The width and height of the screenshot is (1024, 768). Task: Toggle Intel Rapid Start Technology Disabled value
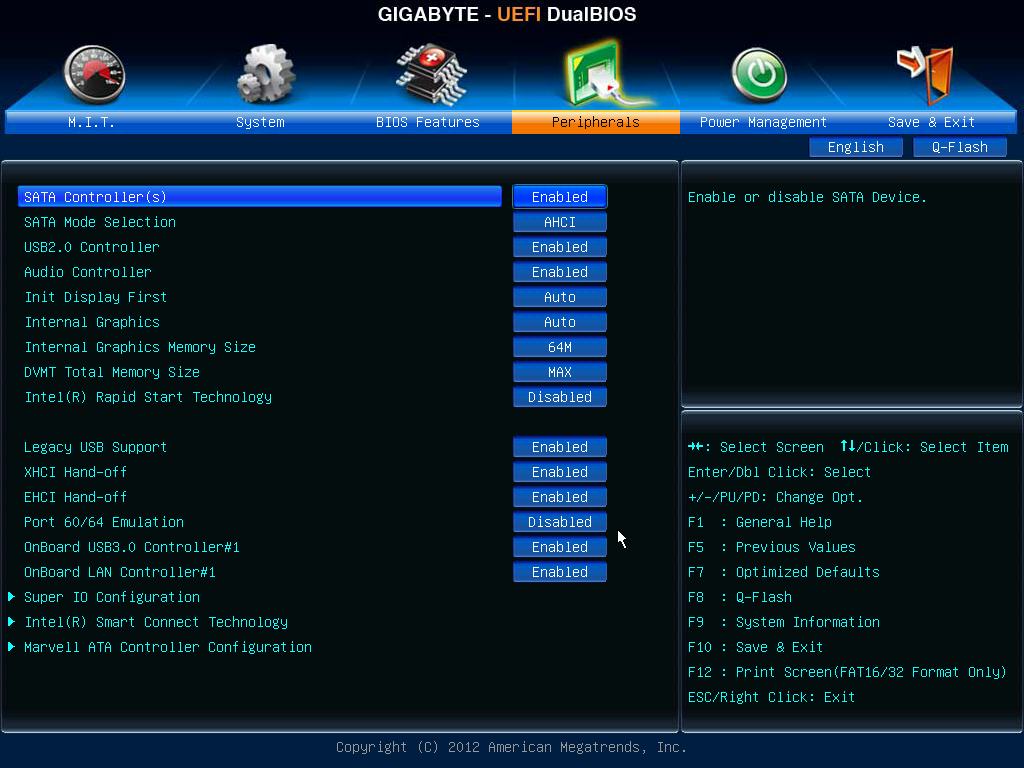click(x=560, y=397)
